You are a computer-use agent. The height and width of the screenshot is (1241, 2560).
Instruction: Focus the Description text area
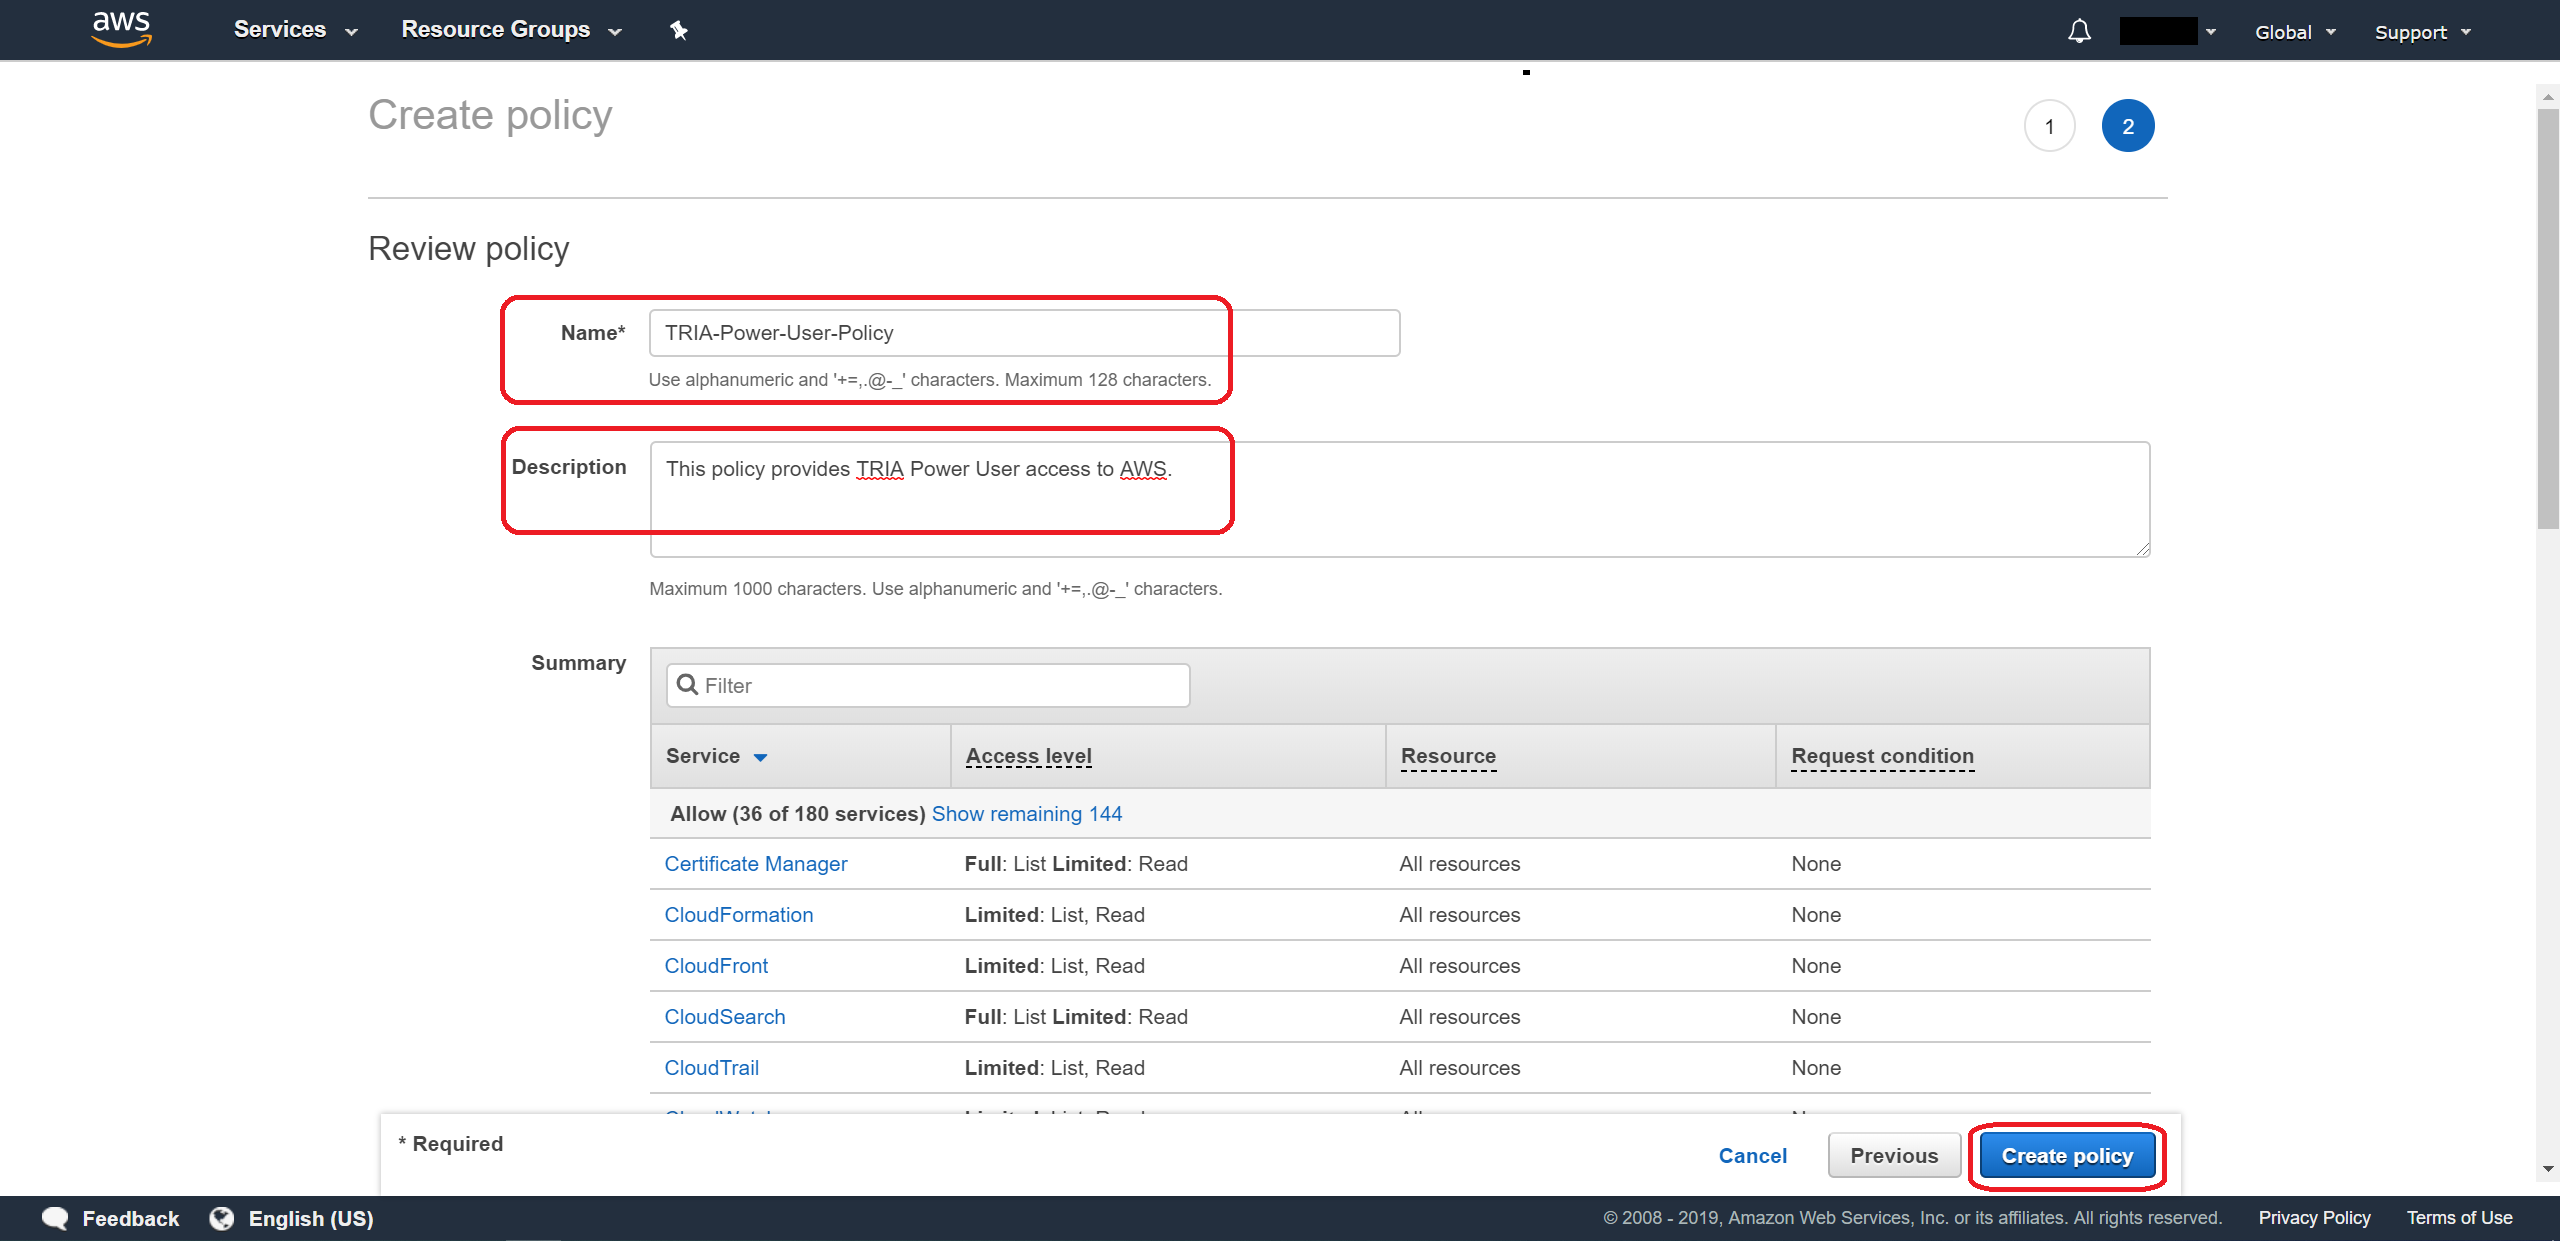pyautogui.click(x=1399, y=499)
